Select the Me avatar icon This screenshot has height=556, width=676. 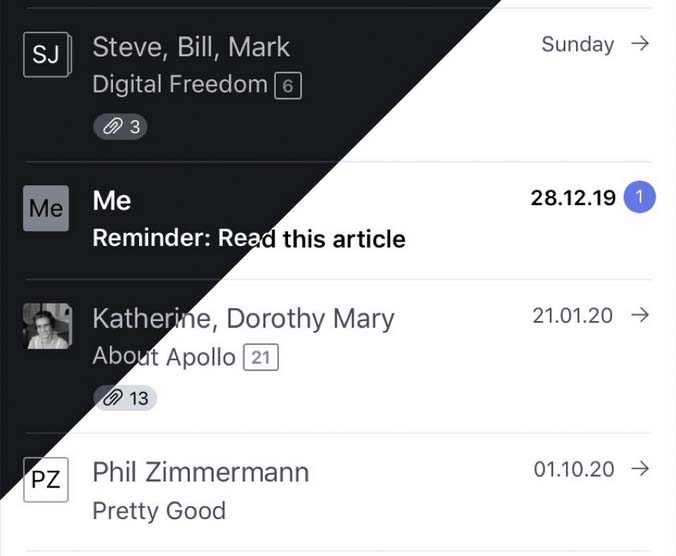click(x=46, y=208)
